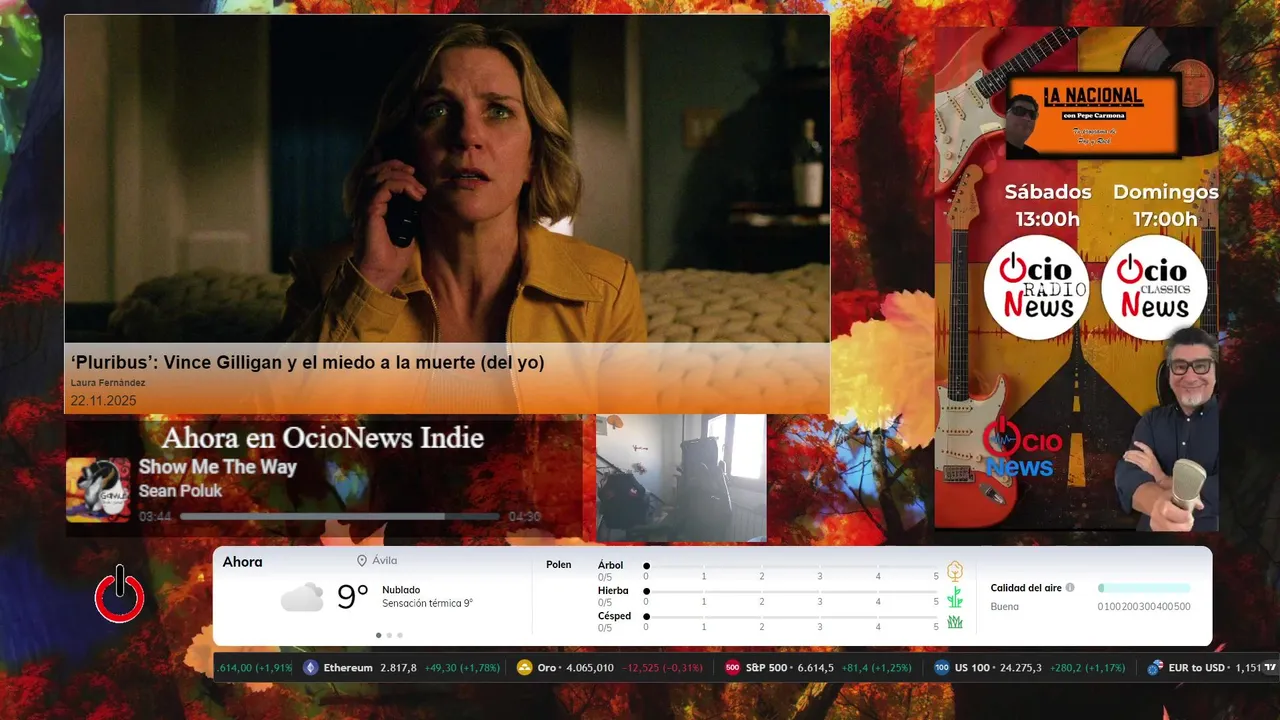Open the Ethereum 2.817,8 ticker entry
Viewport: 1280px width, 720px height.
[403, 667]
